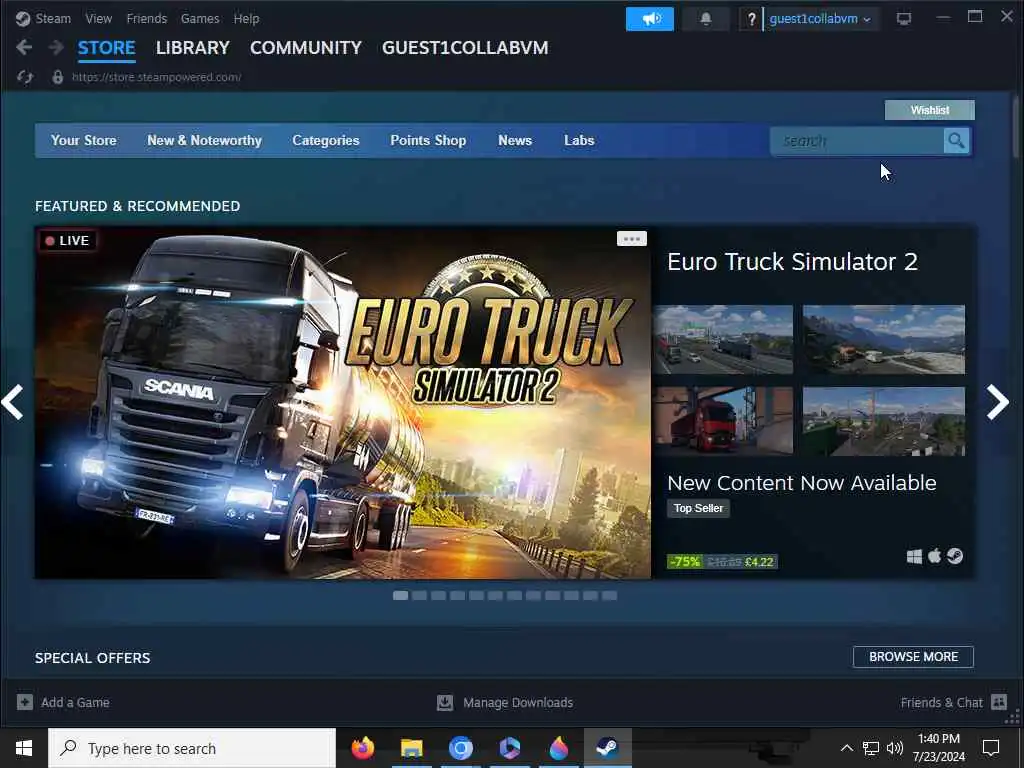This screenshot has height=768, width=1024.
Task: Open the Help menu
Action: pyautogui.click(x=246, y=18)
